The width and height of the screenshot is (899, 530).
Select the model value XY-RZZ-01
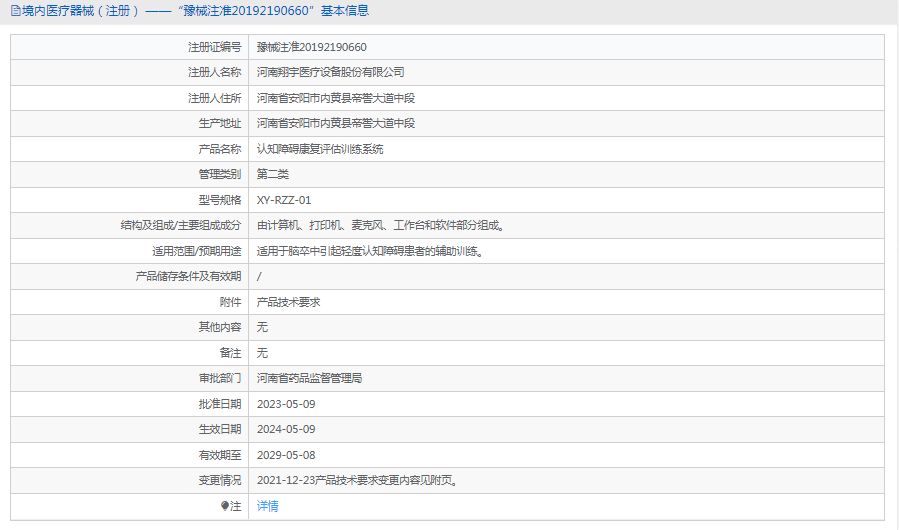pos(284,200)
